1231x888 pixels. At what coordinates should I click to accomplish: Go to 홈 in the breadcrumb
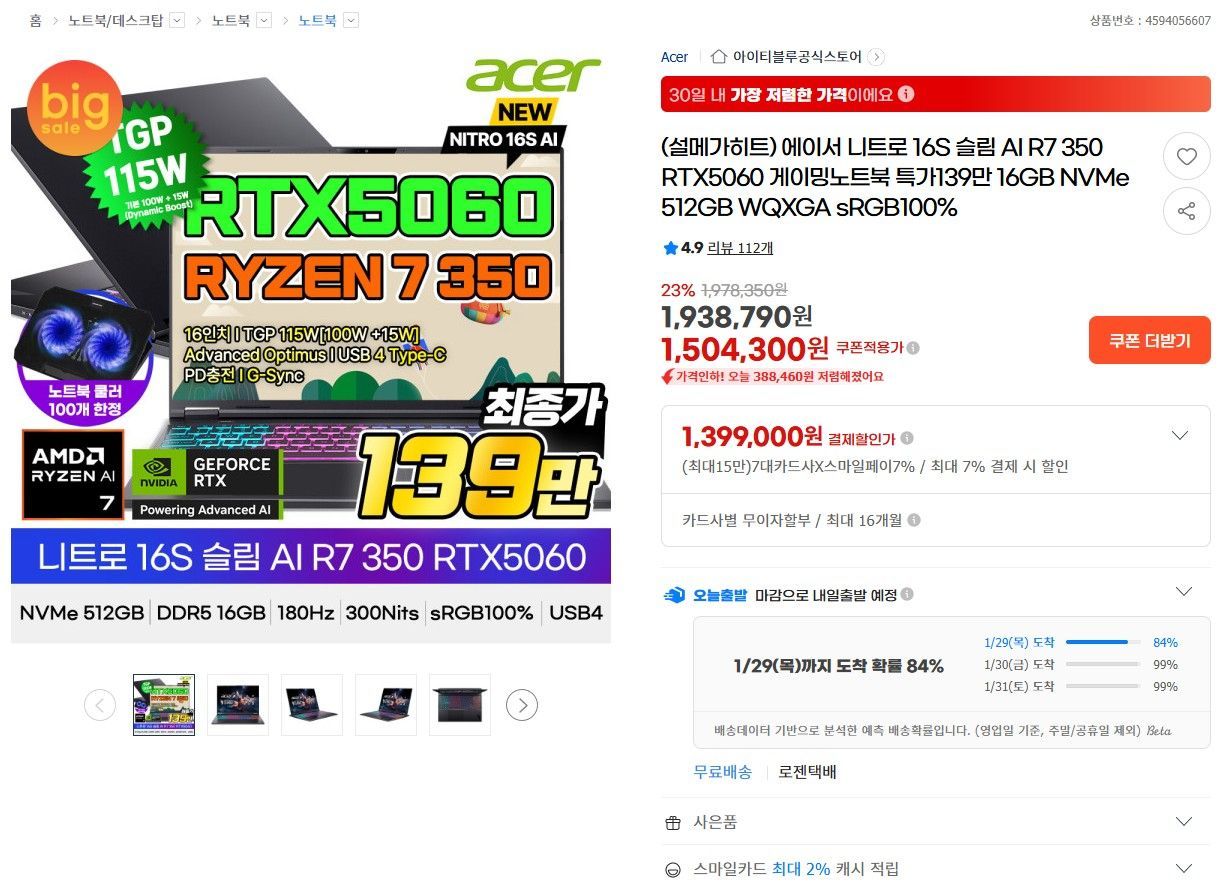[x=35, y=20]
